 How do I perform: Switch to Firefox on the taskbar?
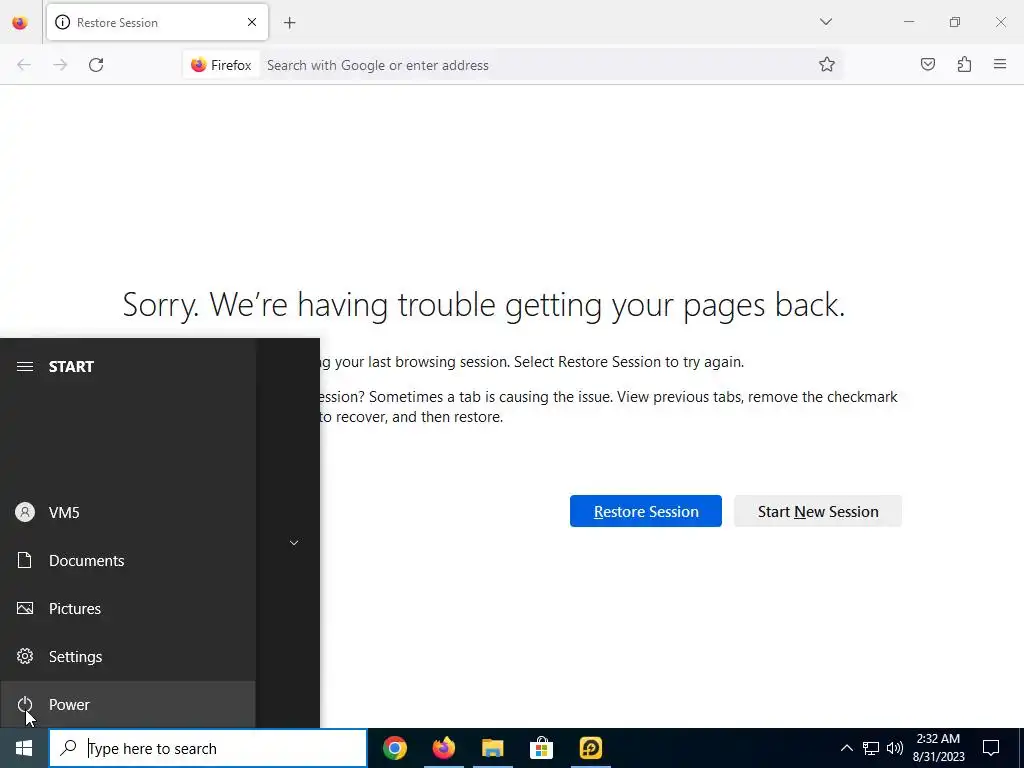point(443,748)
